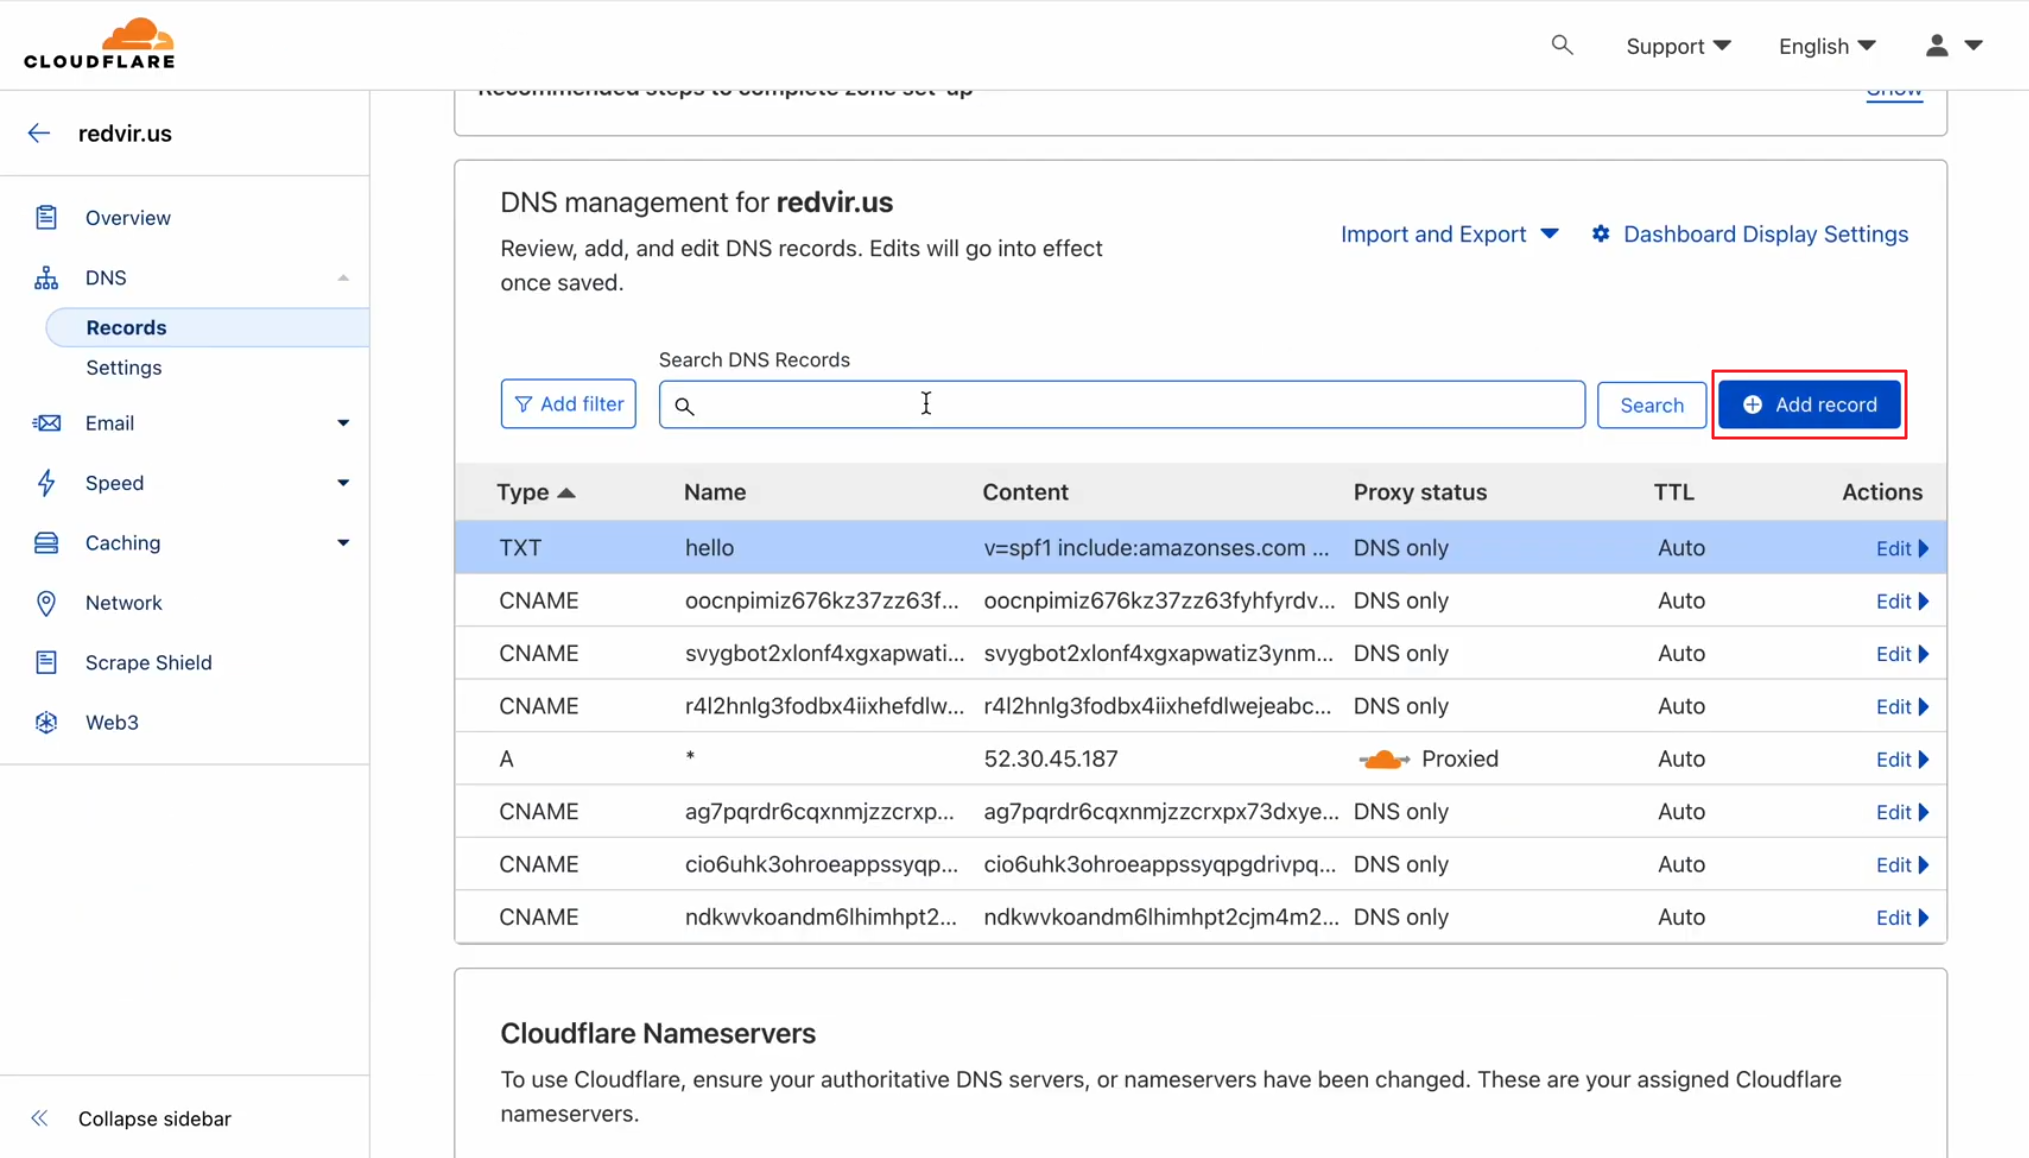Select the DNS Settings menu item
The image size is (2029, 1158).
click(124, 366)
